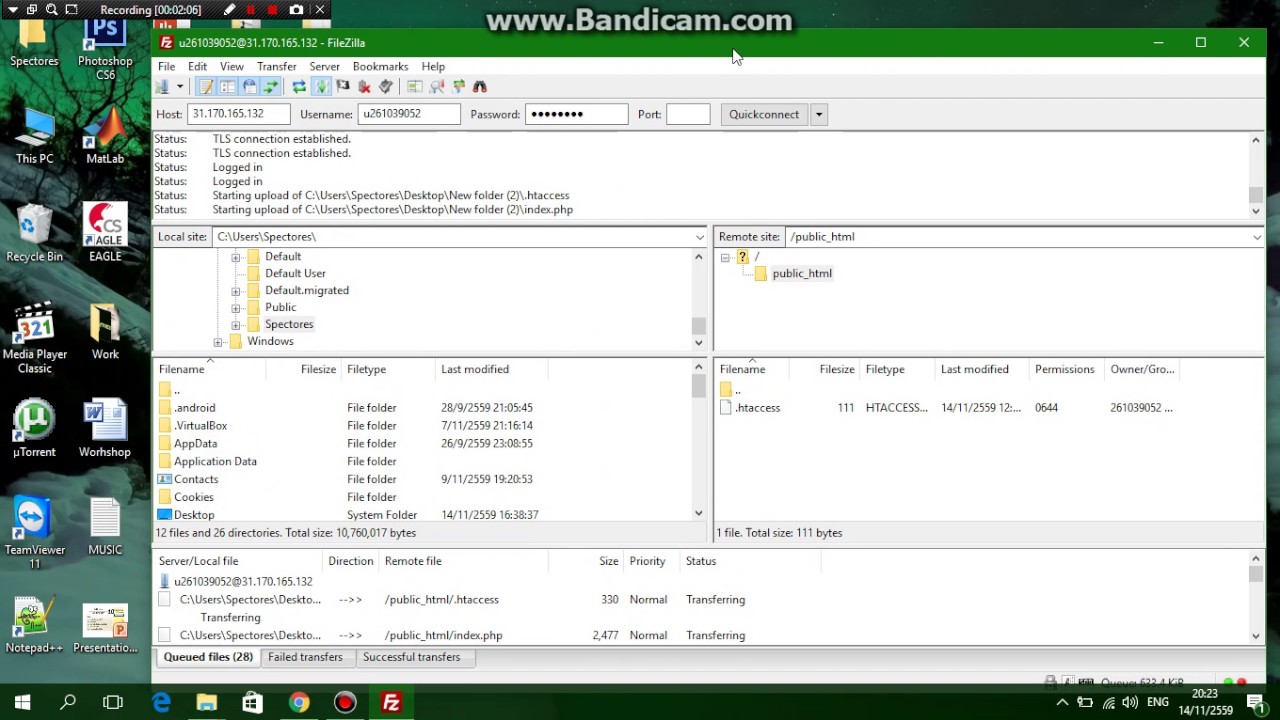
Task: Sort remote list by Owner/Group column
Action: [x=1142, y=369]
